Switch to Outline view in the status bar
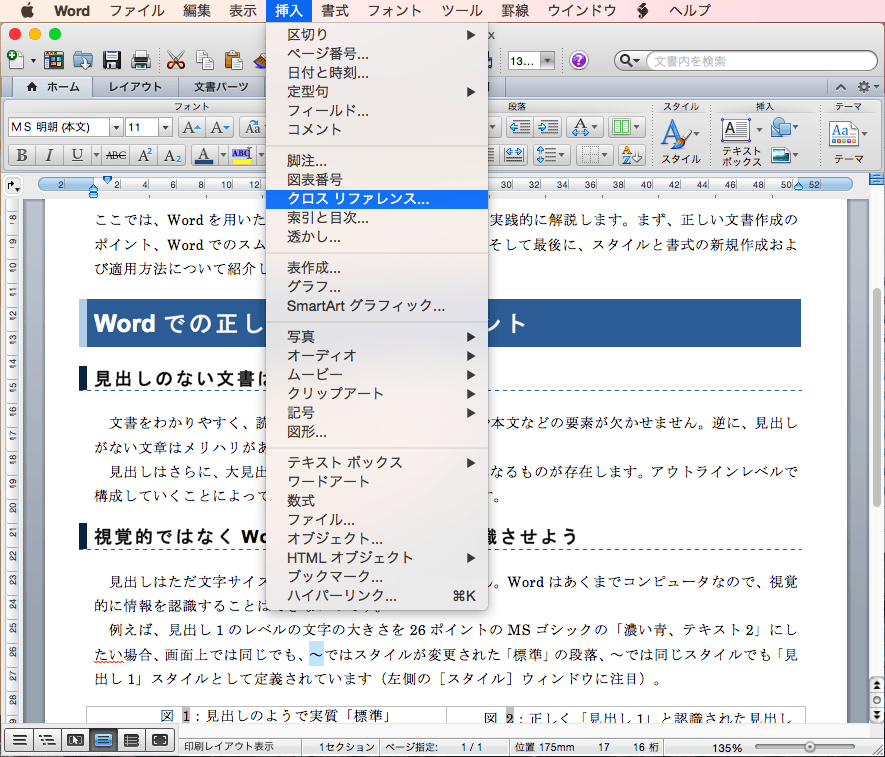 point(48,740)
